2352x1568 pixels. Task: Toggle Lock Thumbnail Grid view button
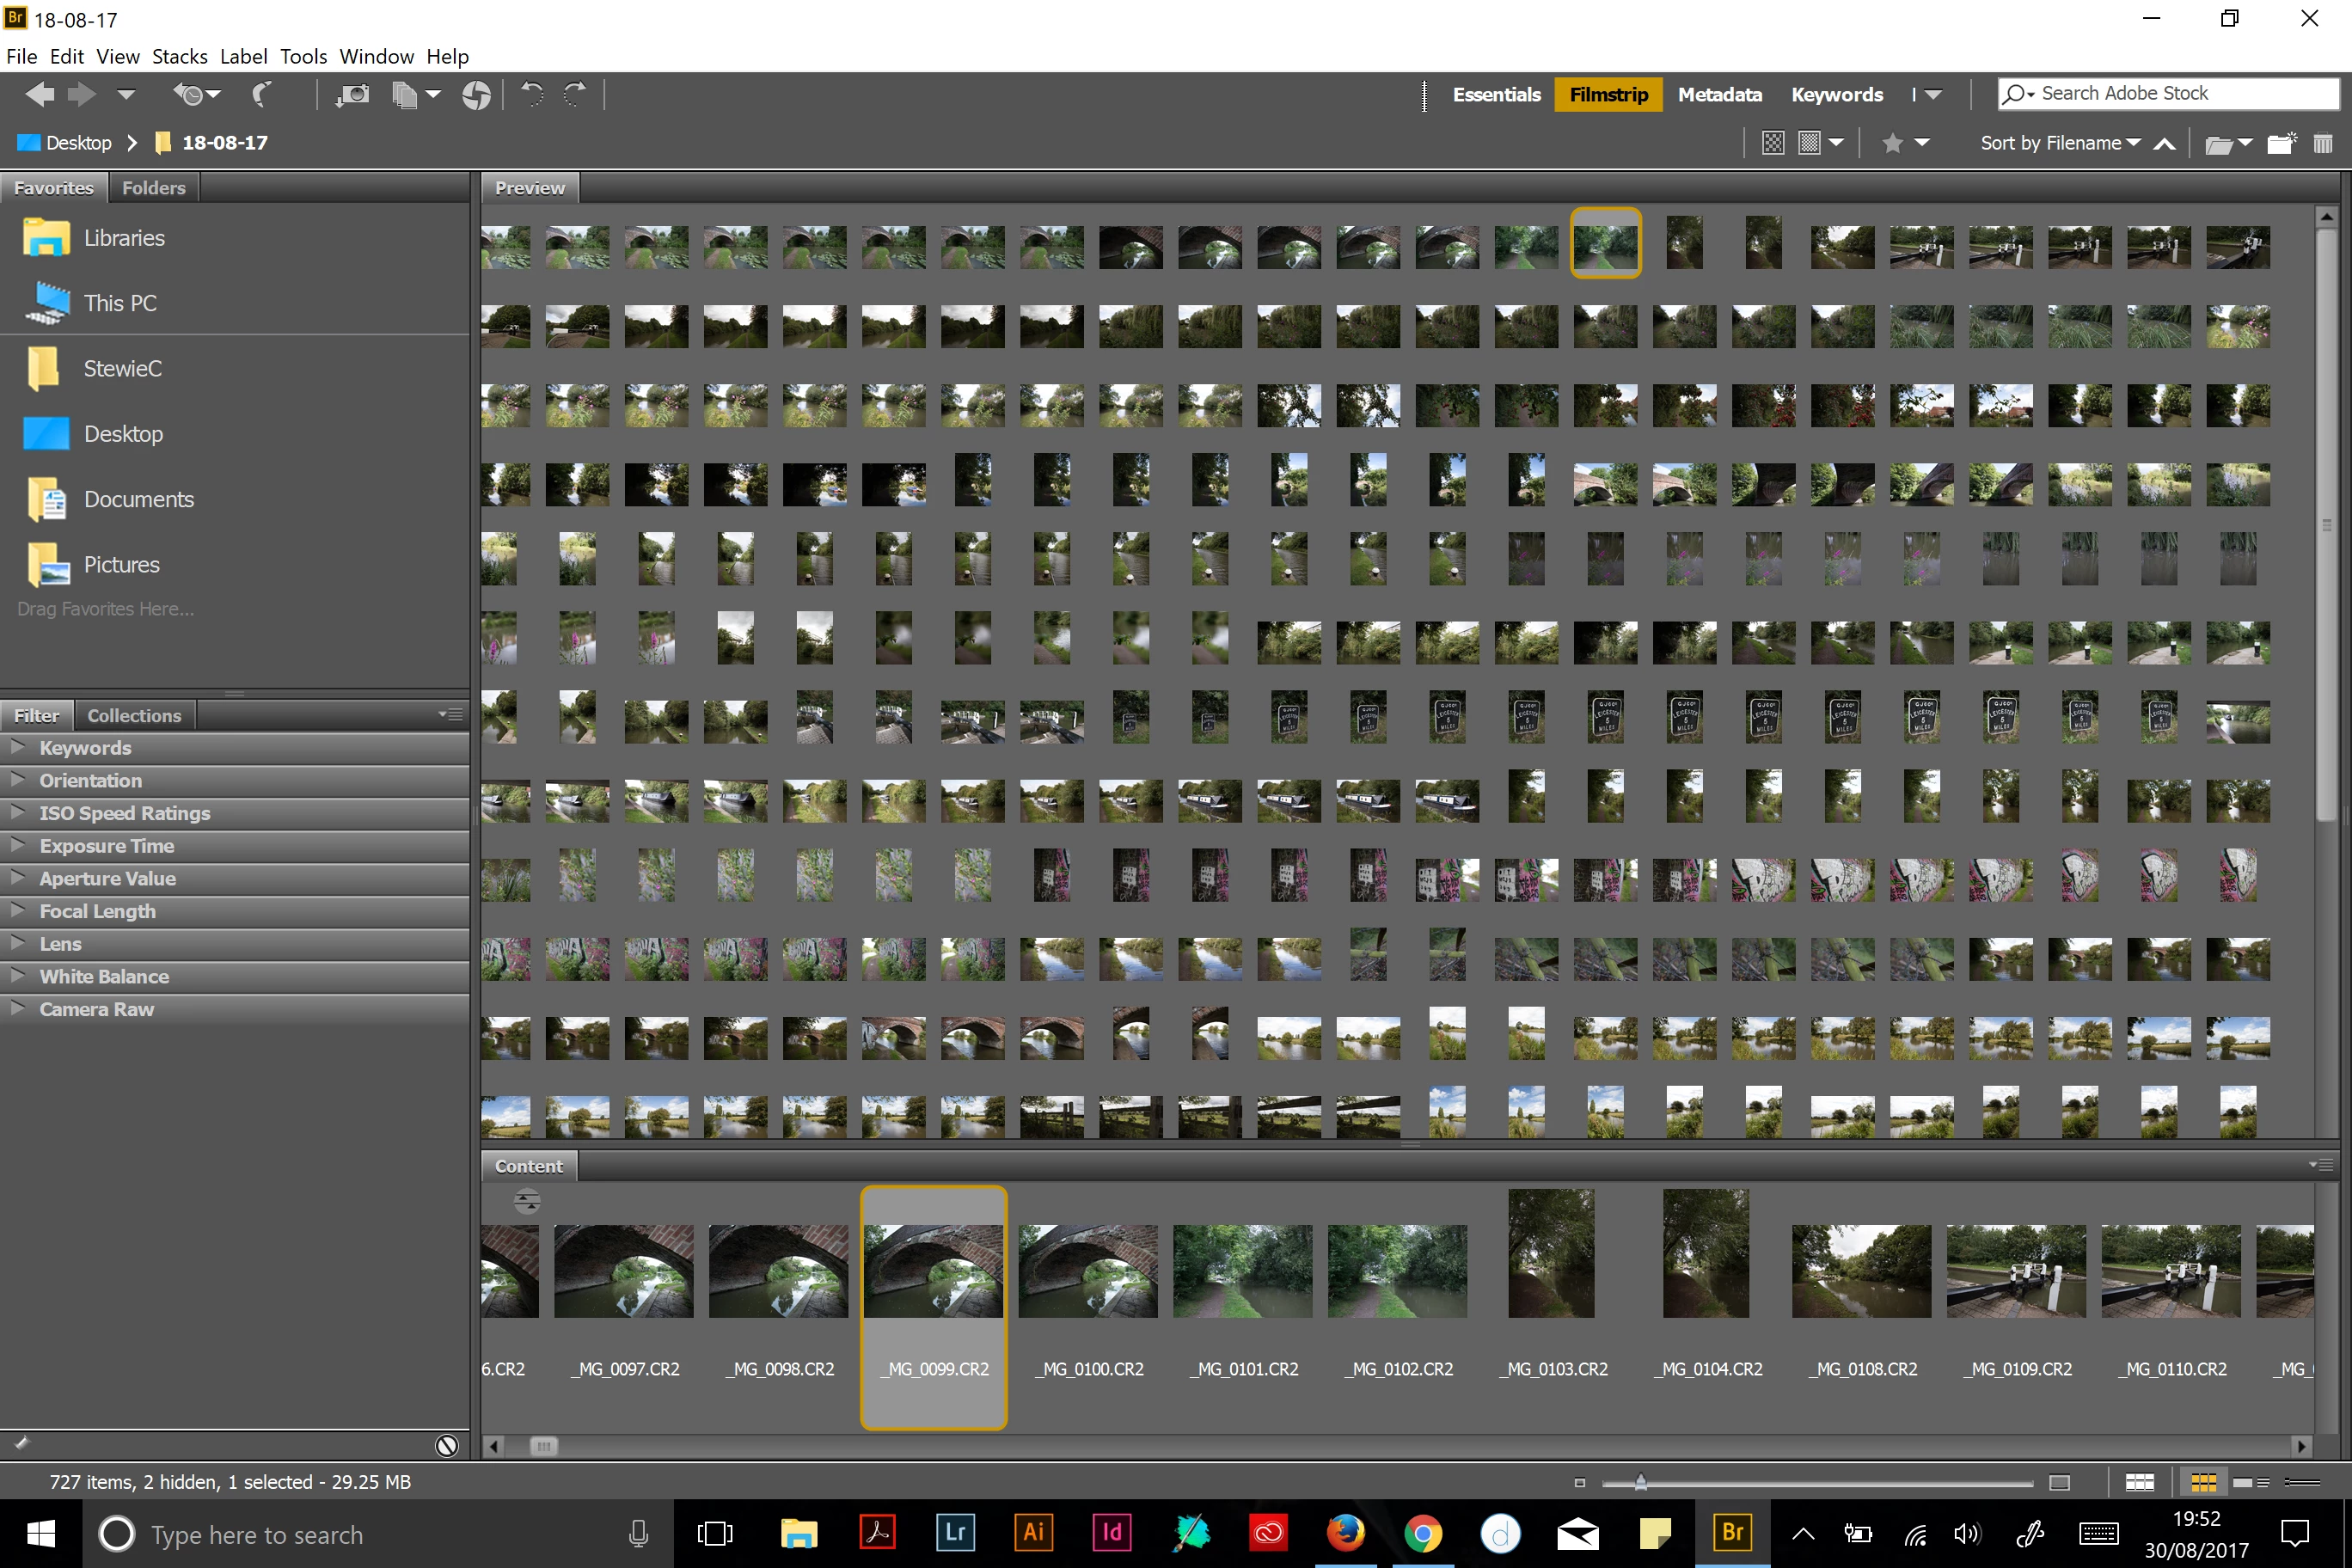tap(2139, 1482)
